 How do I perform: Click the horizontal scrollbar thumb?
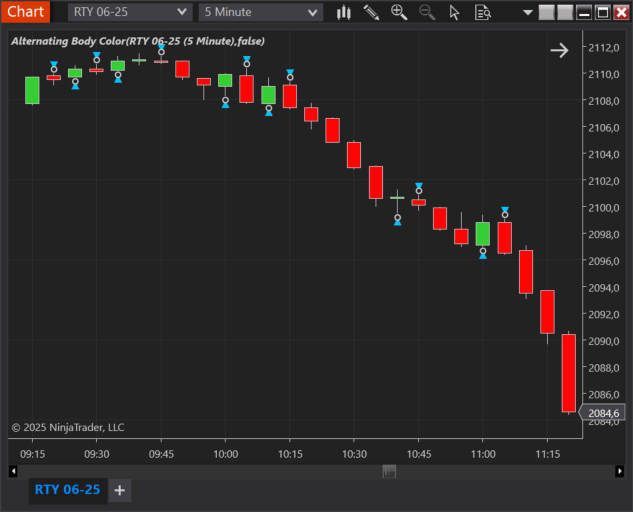point(389,471)
